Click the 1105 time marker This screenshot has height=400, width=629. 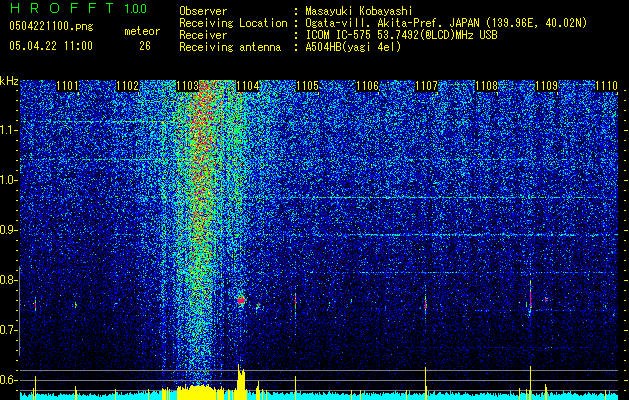coord(307,86)
